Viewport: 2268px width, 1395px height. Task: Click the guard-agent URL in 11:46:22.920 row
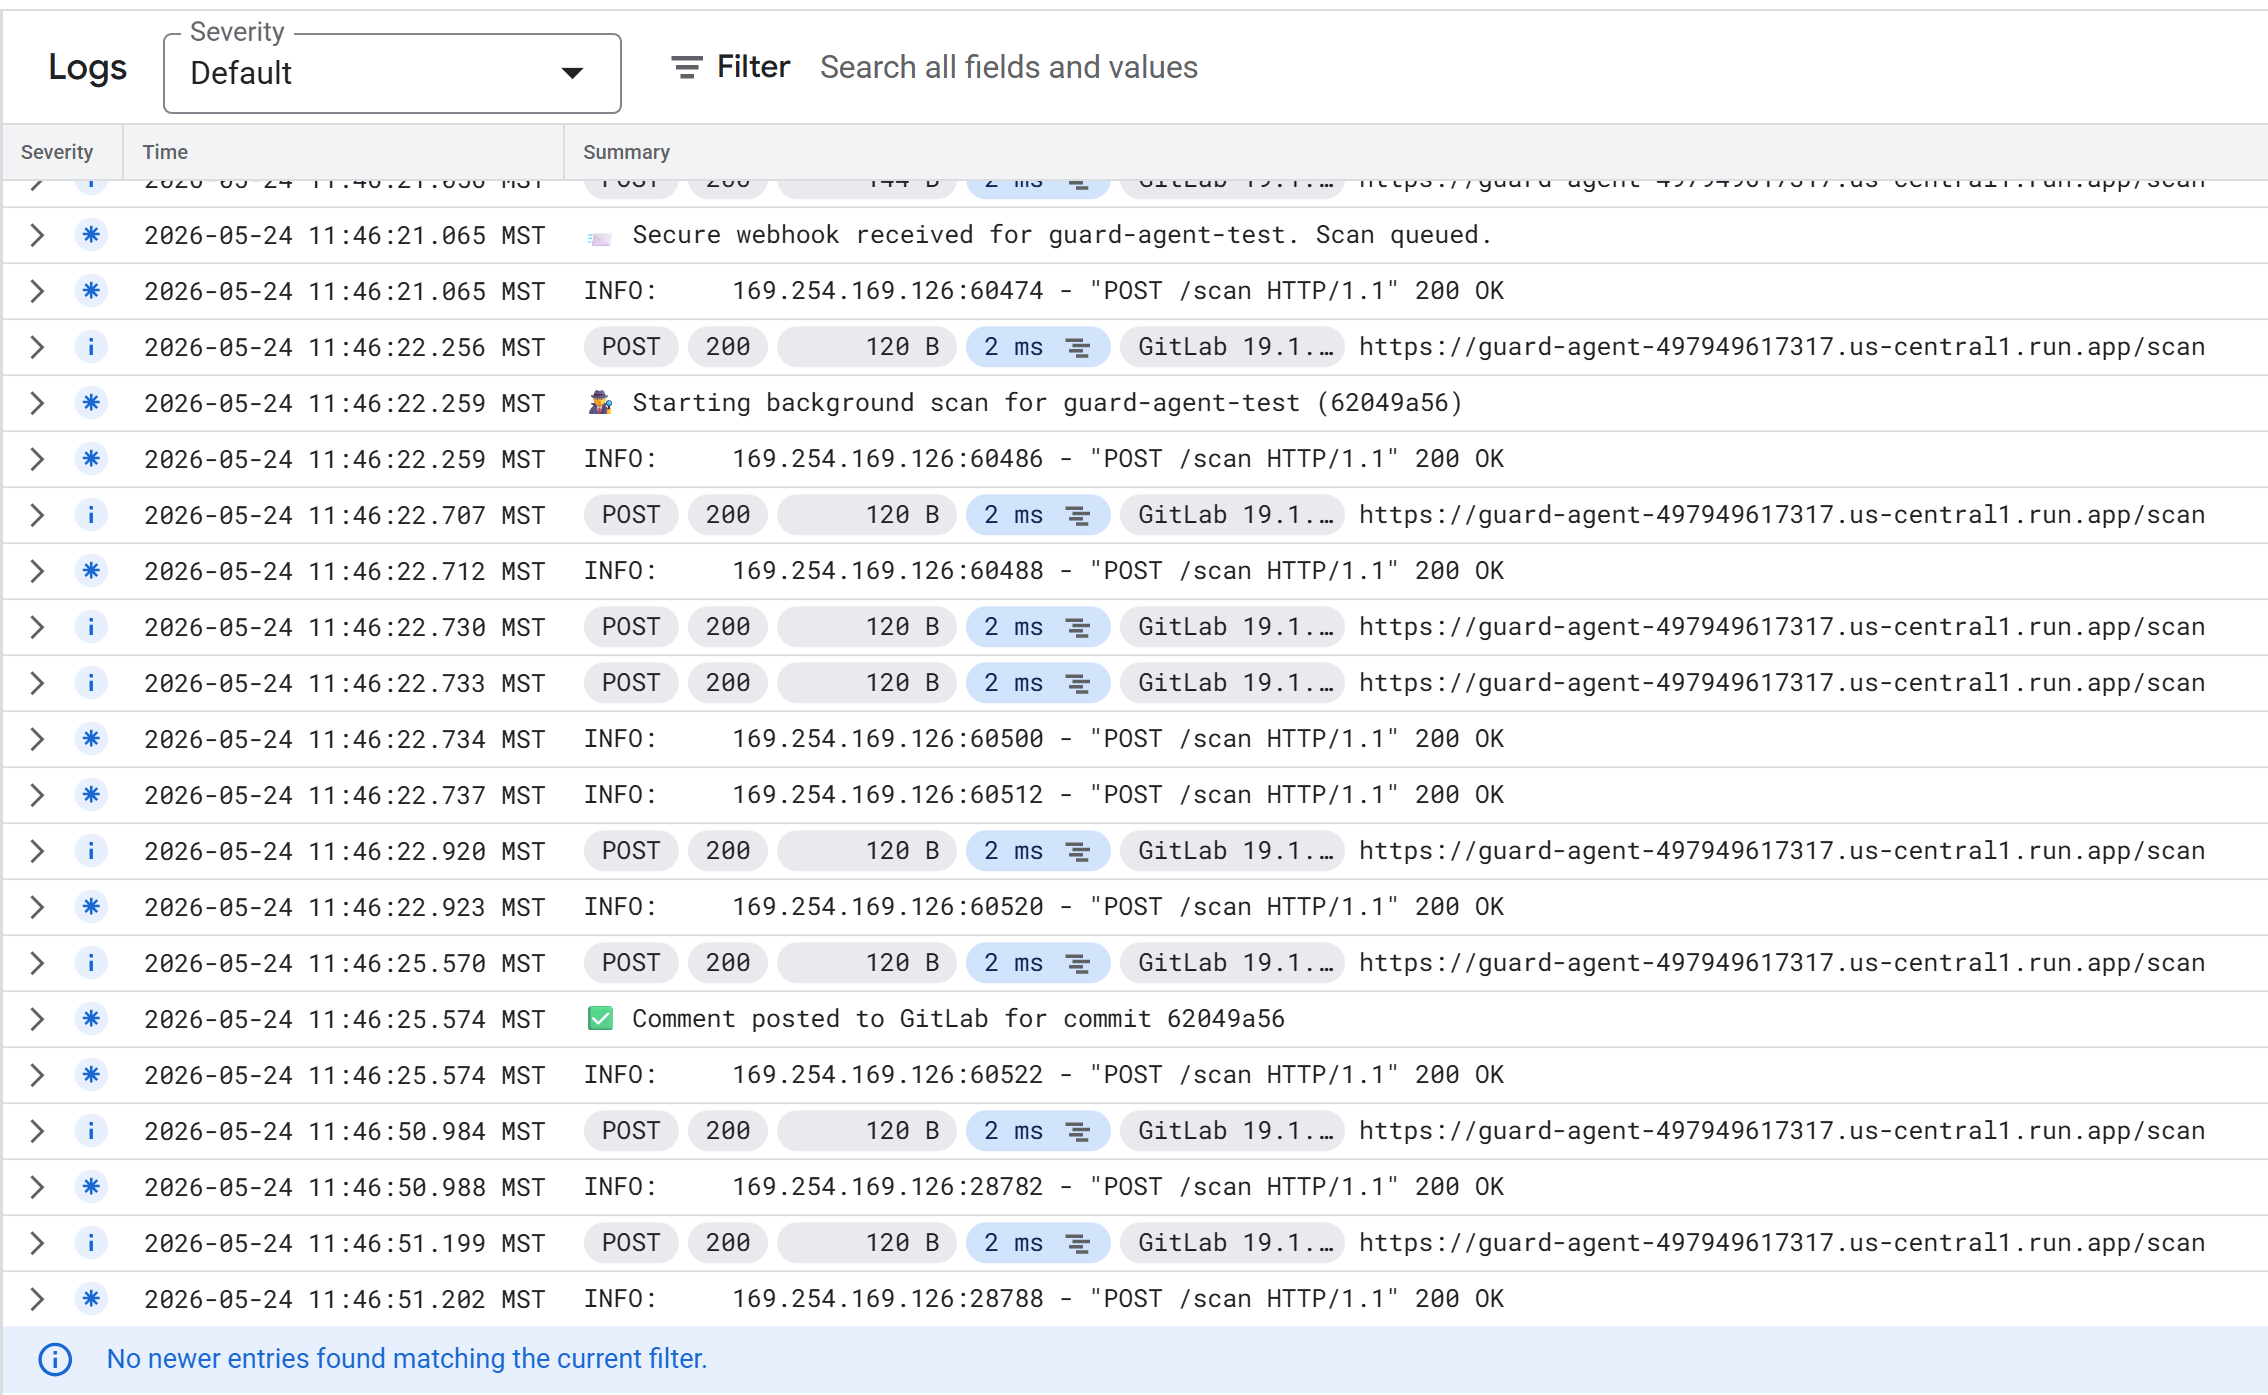click(x=1782, y=851)
